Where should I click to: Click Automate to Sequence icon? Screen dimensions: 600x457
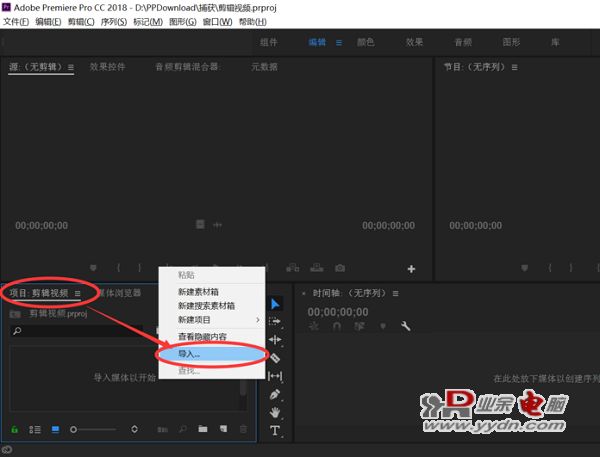[x=163, y=429]
